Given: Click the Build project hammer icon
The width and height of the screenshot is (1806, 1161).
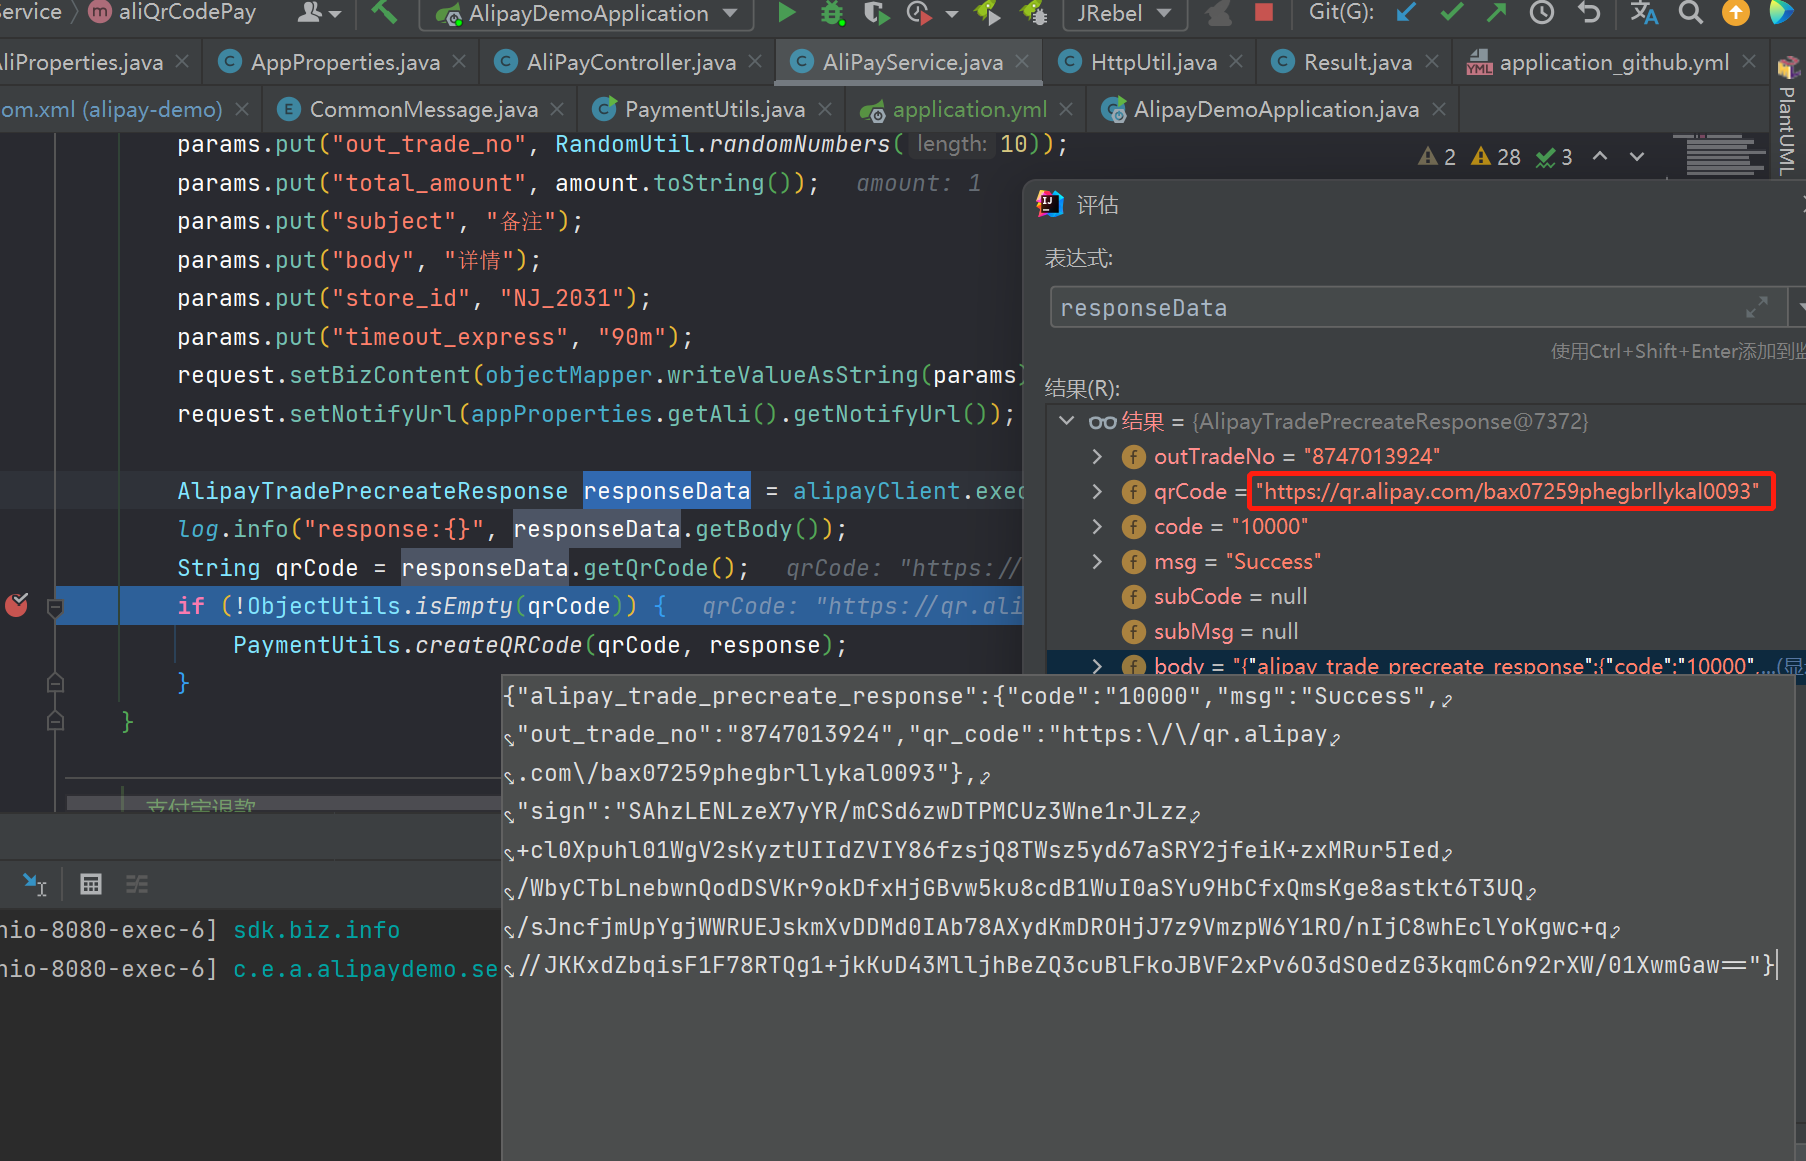Looking at the screenshot, I should (384, 12).
